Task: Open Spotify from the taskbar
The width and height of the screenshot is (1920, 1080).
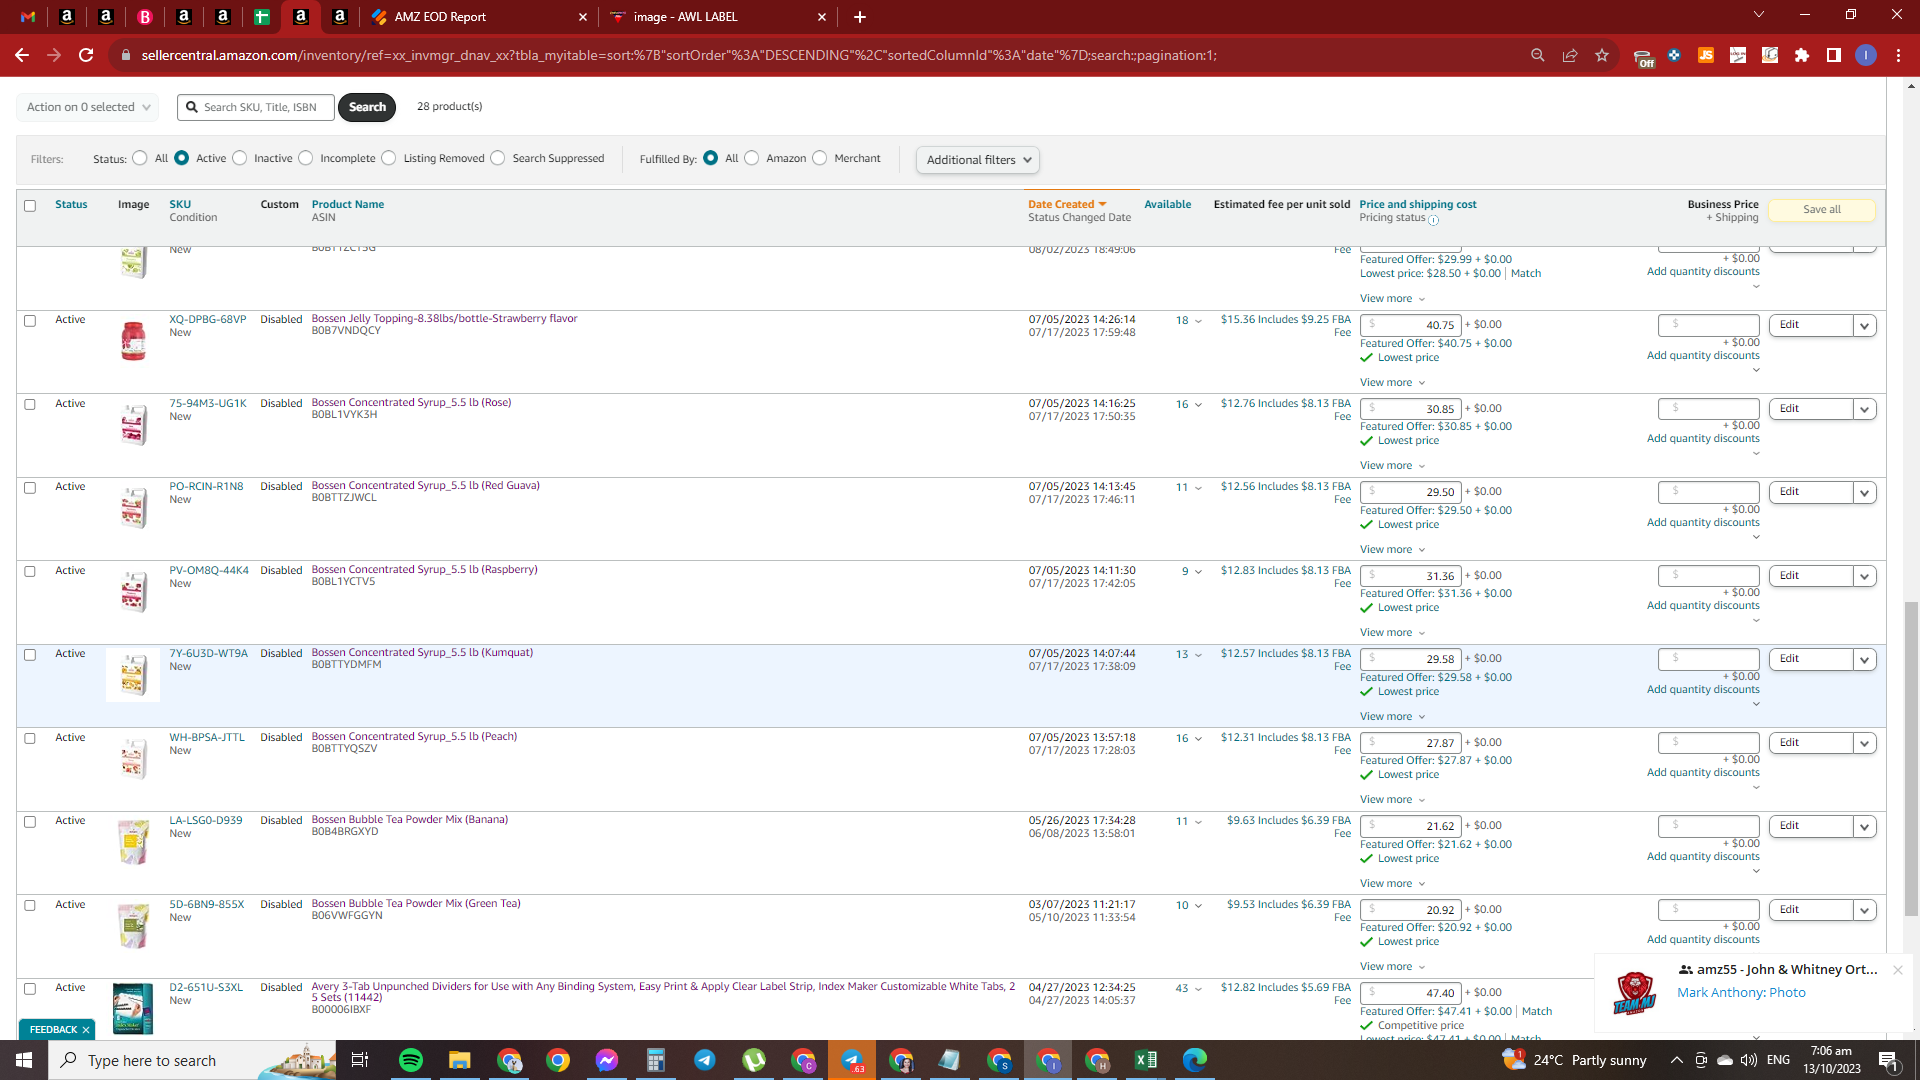Action: tap(411, 1060)
